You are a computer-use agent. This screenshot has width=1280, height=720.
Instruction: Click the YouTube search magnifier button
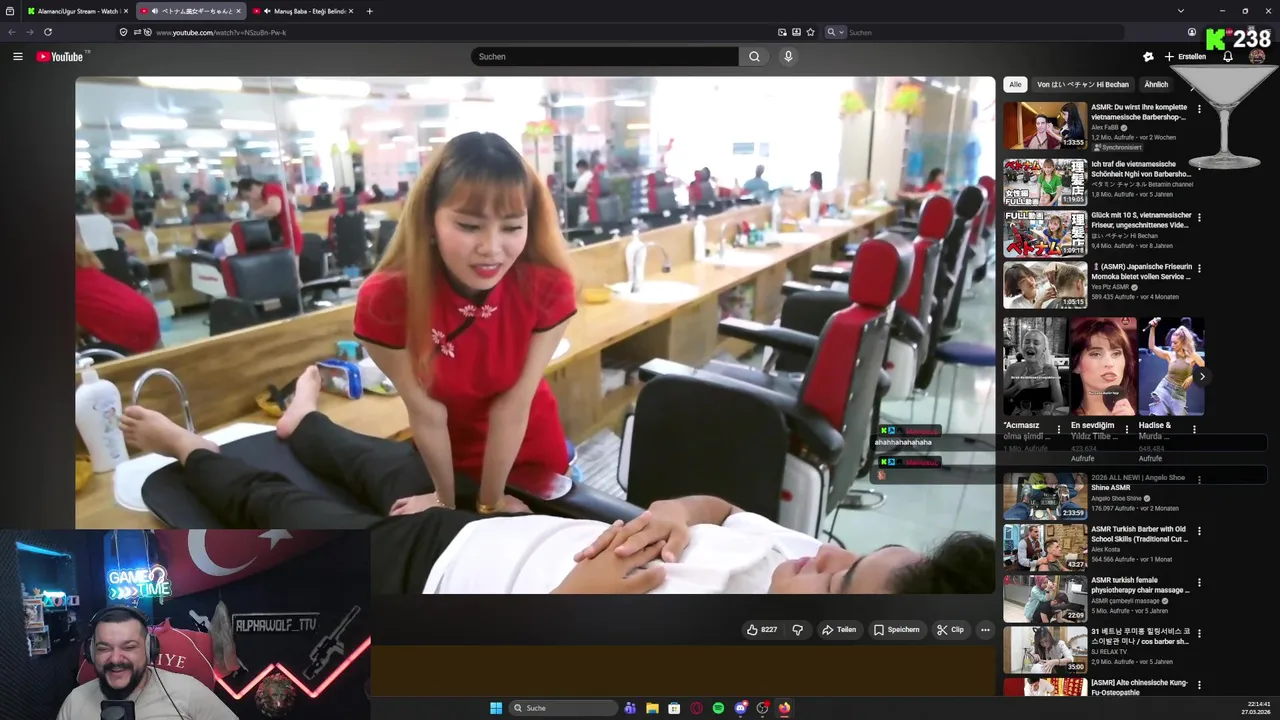pos(754,57)
